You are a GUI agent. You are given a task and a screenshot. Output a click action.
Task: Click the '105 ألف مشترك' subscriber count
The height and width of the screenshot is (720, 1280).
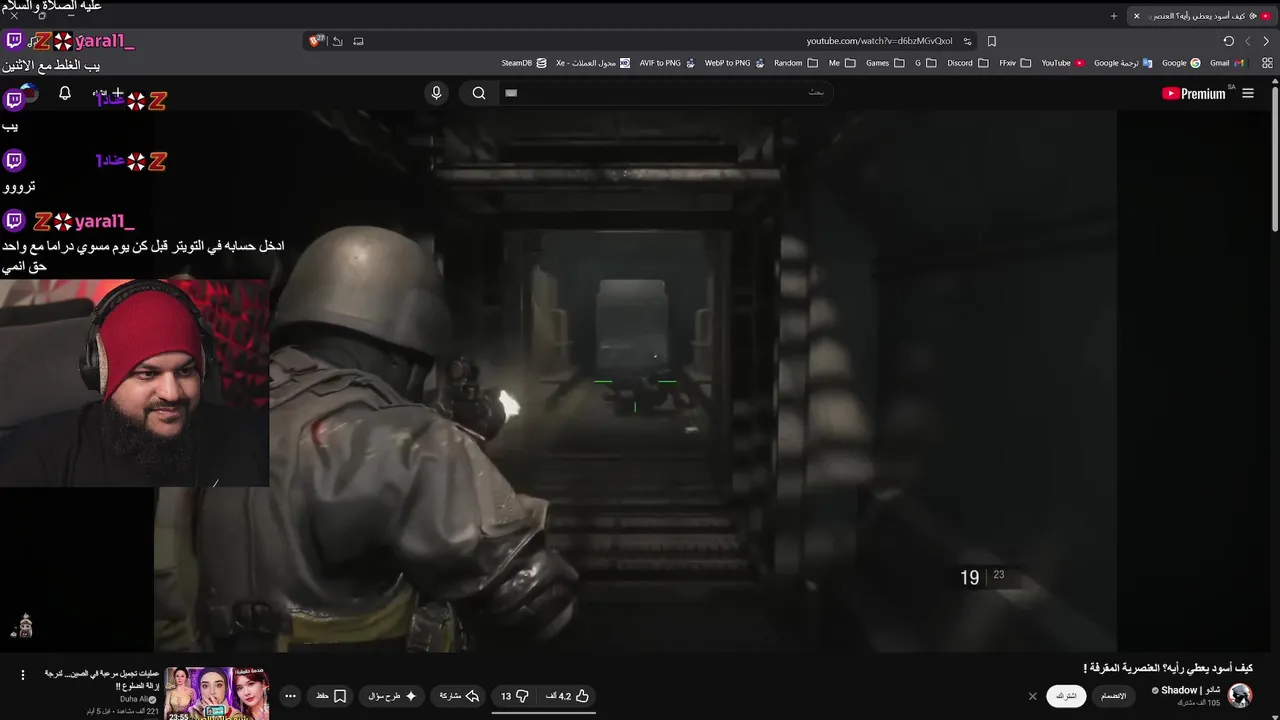[1199, 703]
